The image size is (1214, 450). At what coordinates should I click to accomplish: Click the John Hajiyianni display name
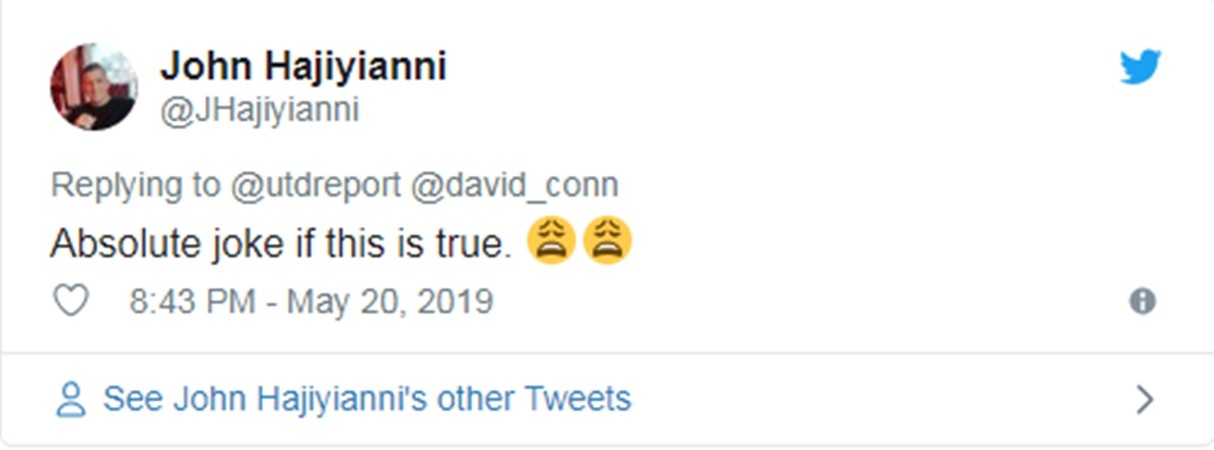303,67
